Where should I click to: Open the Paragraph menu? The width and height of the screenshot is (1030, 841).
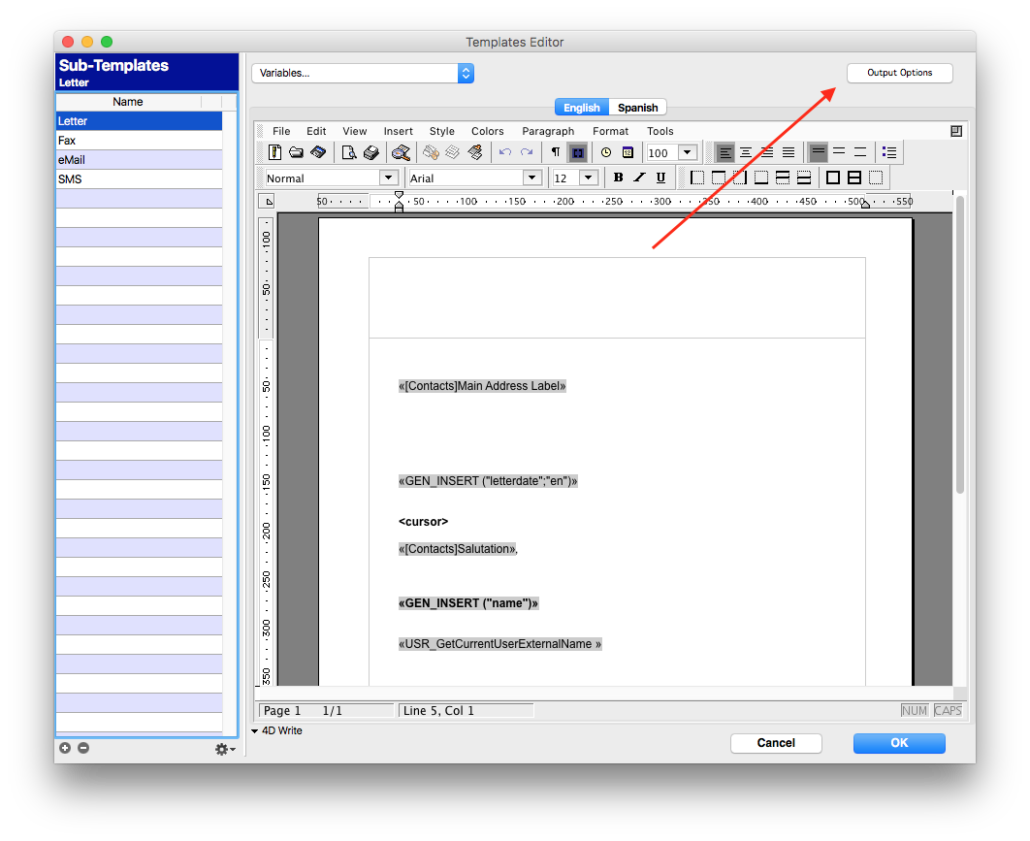pyautogui.click(x=547, y=131)
